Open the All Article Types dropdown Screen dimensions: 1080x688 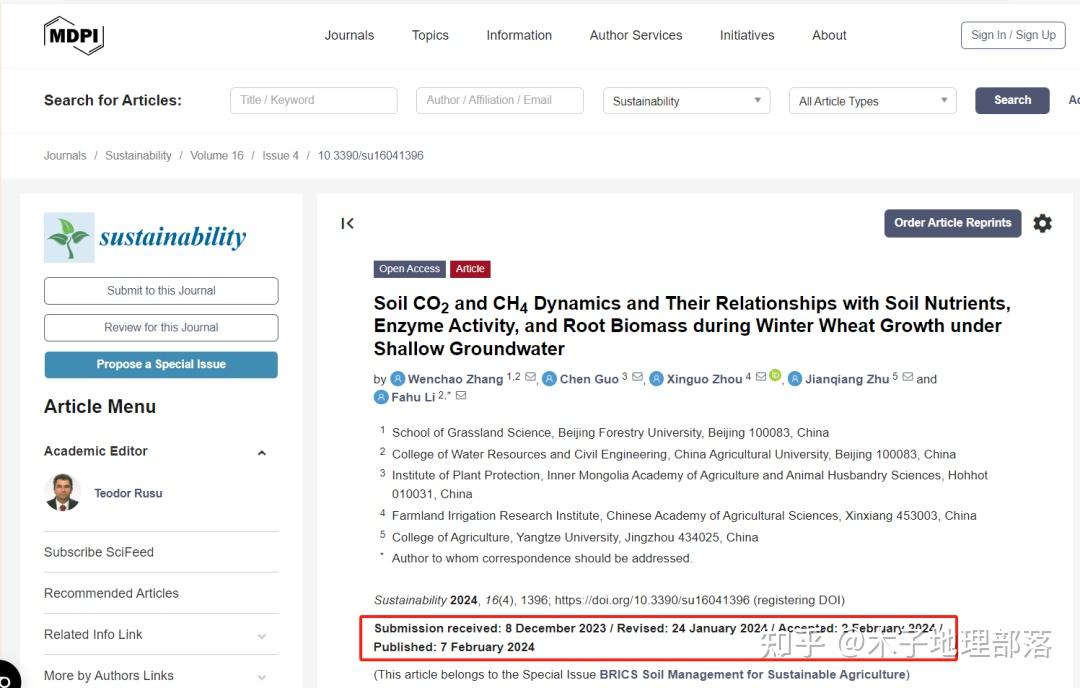[872, 101]
